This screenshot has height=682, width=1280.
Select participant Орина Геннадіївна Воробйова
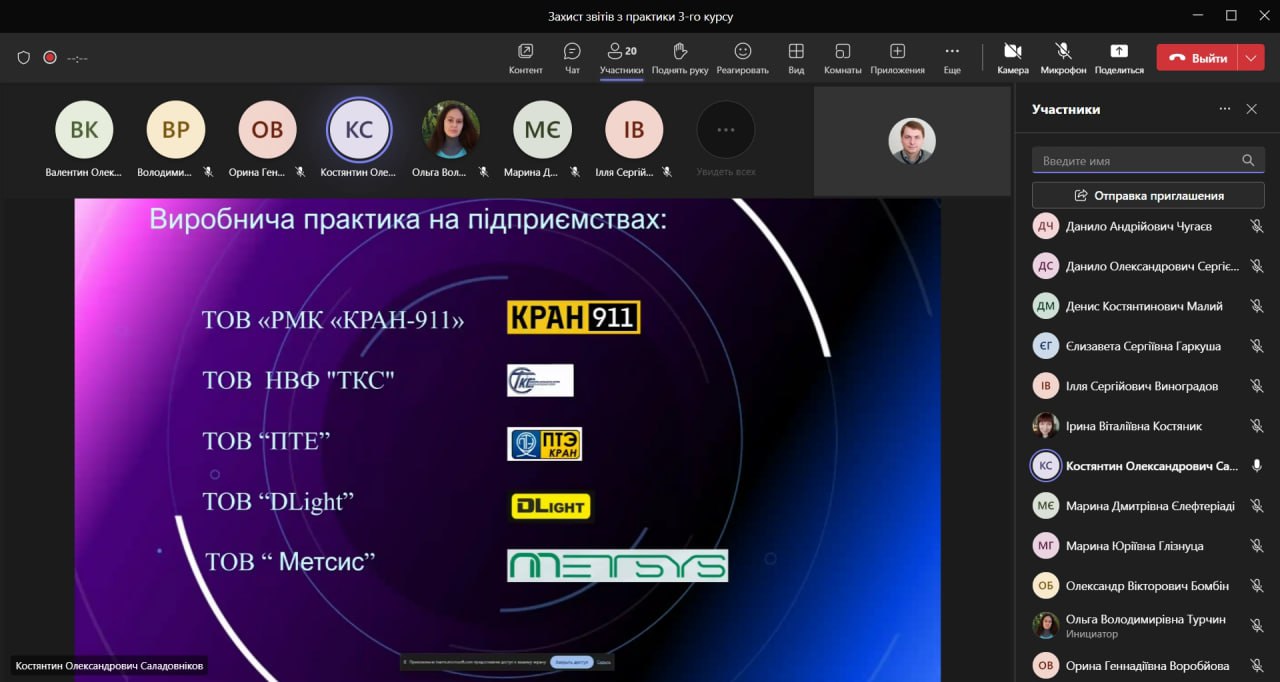point(1148,665)
